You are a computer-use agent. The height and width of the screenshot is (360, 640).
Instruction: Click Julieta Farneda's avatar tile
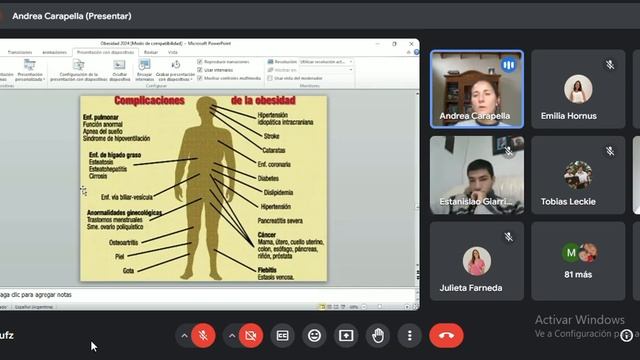coord(477,261)
